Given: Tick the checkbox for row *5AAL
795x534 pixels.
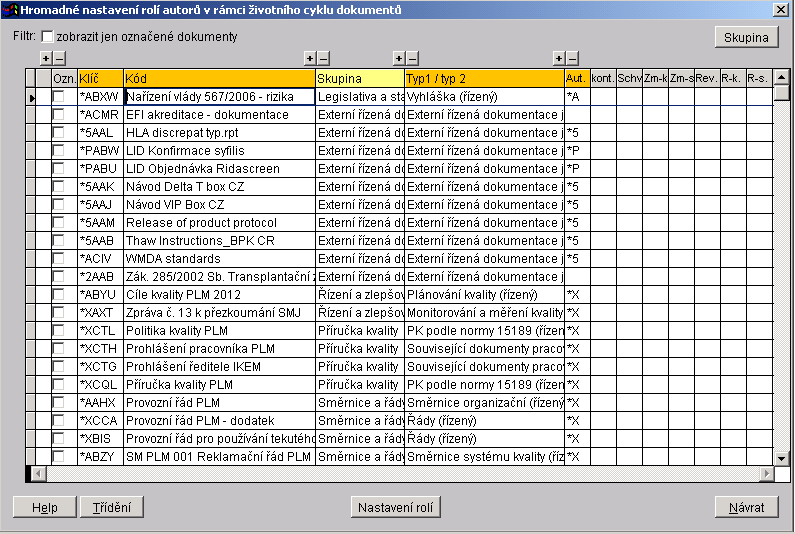Looking at the screenshot, I should point(58,133).
